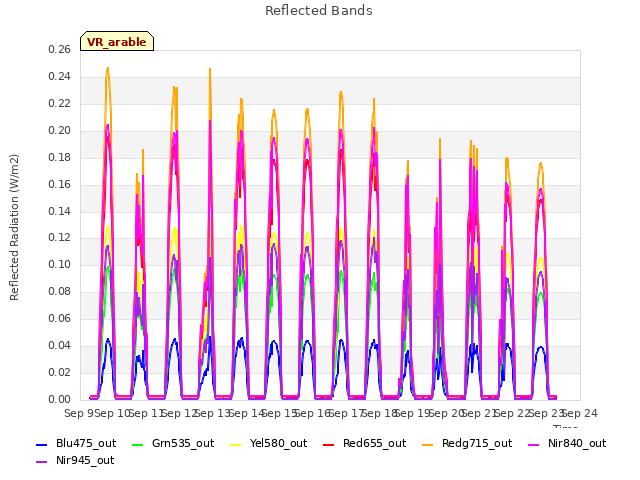Click the Sep 23 blue curve peak

pos(541,347)
